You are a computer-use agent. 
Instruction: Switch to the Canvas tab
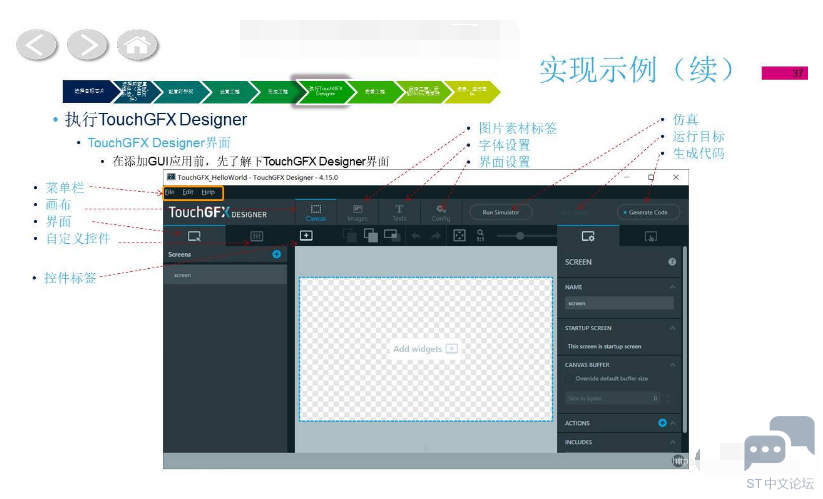[x=316, y=213]
